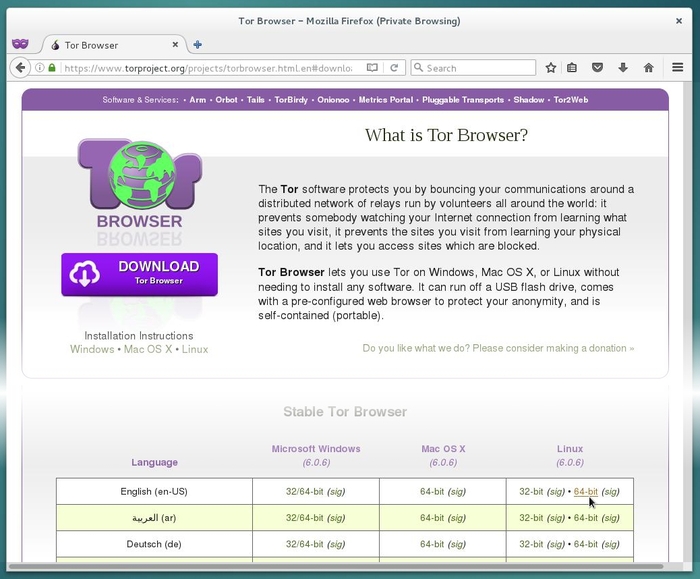700x579 pixels.
Task: Open Pluggable Transports link
Action: click(x=463, y=100)
